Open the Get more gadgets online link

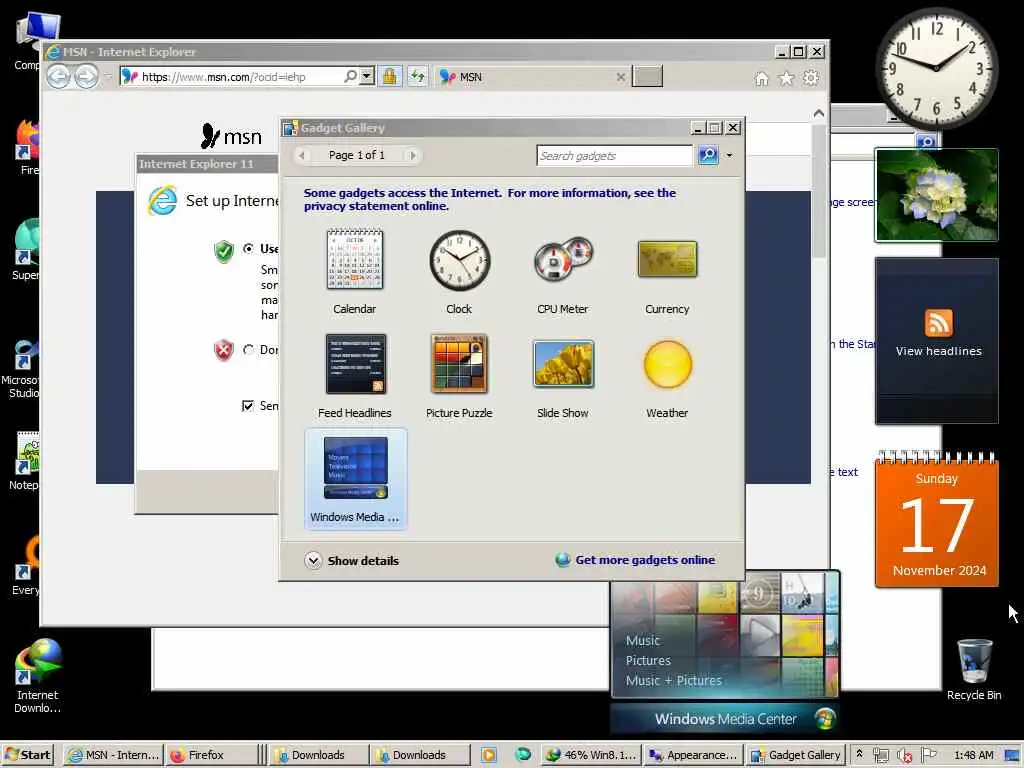tap(645, 560)
